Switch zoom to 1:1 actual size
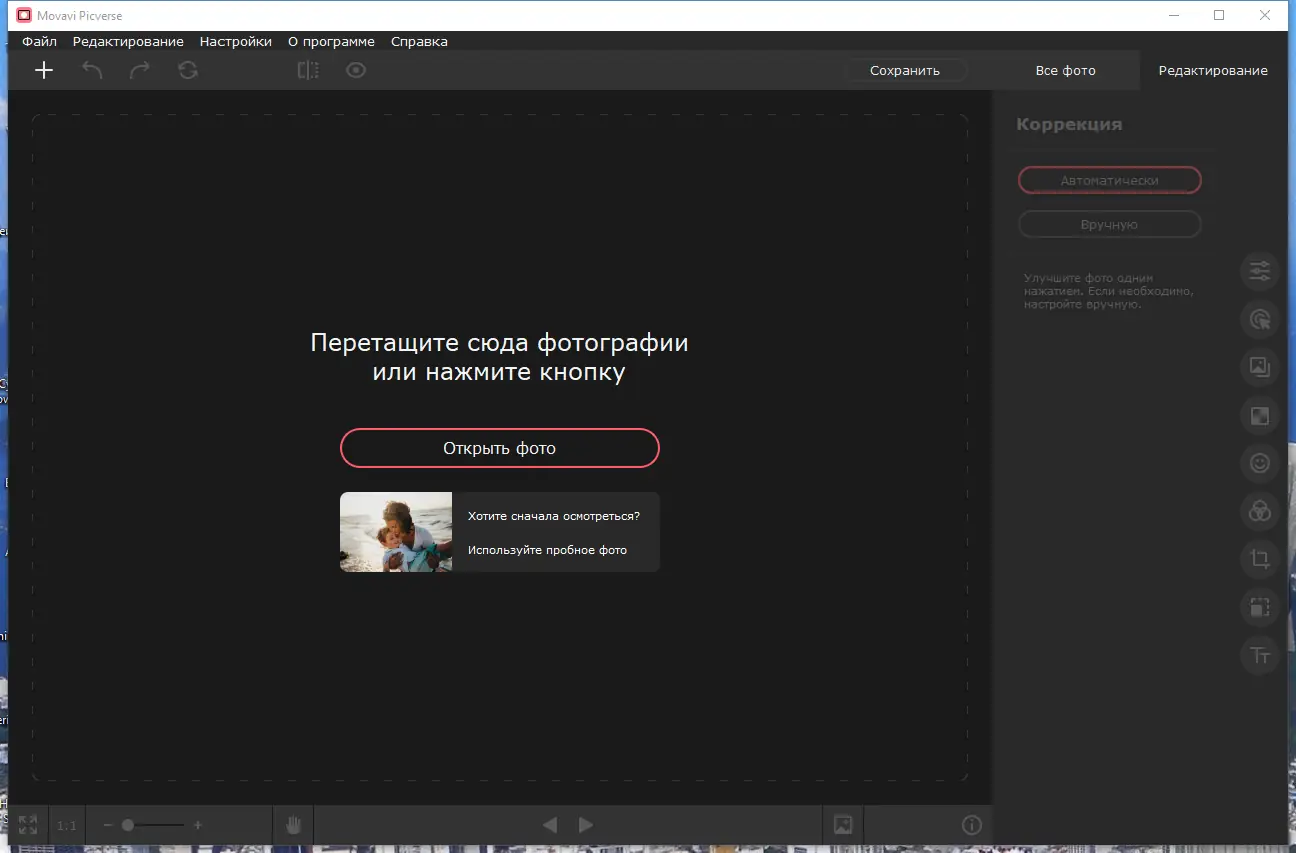 point(66,824)
